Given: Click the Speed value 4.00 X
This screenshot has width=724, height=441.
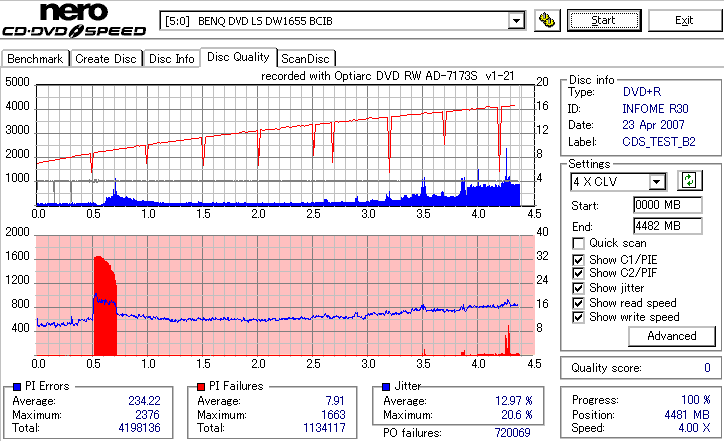Looking at the screenshot, I should pyautogui.click(x=694, y=428).
